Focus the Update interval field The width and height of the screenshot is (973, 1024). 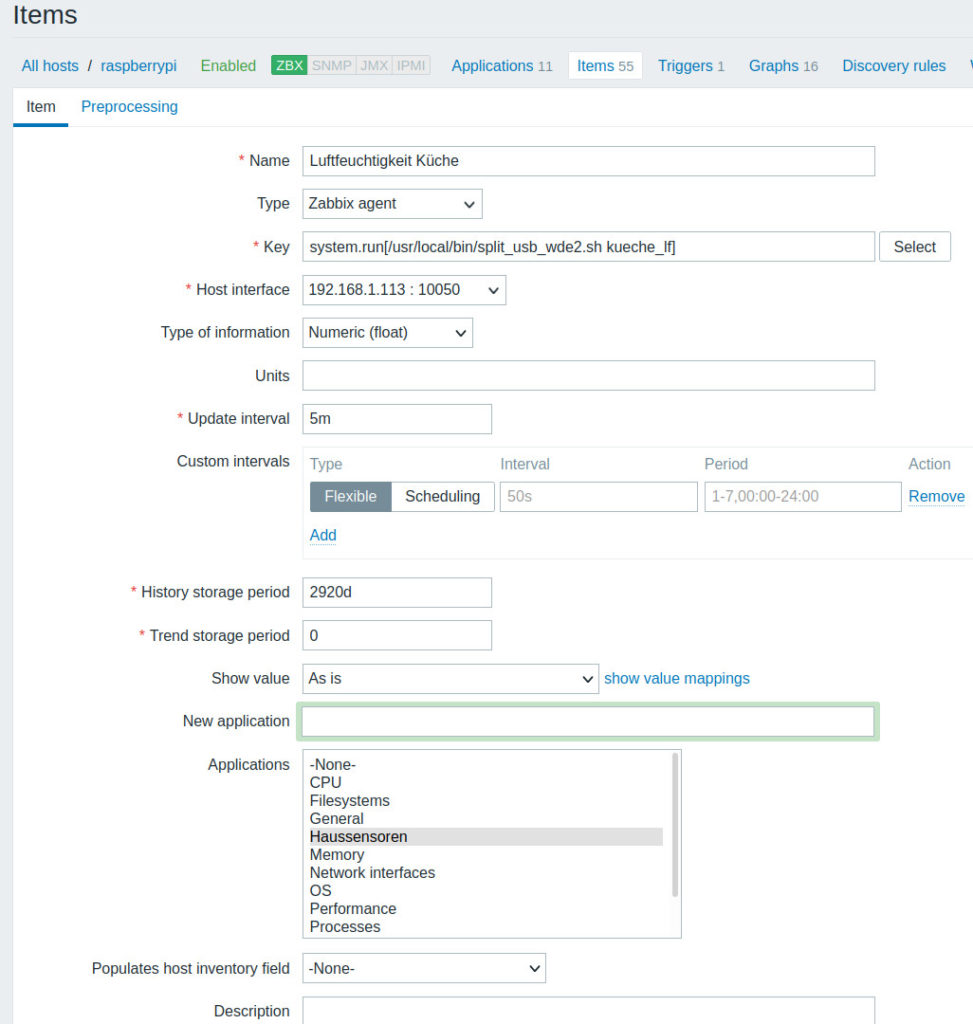pyautogui.click(x=397, y=419)
